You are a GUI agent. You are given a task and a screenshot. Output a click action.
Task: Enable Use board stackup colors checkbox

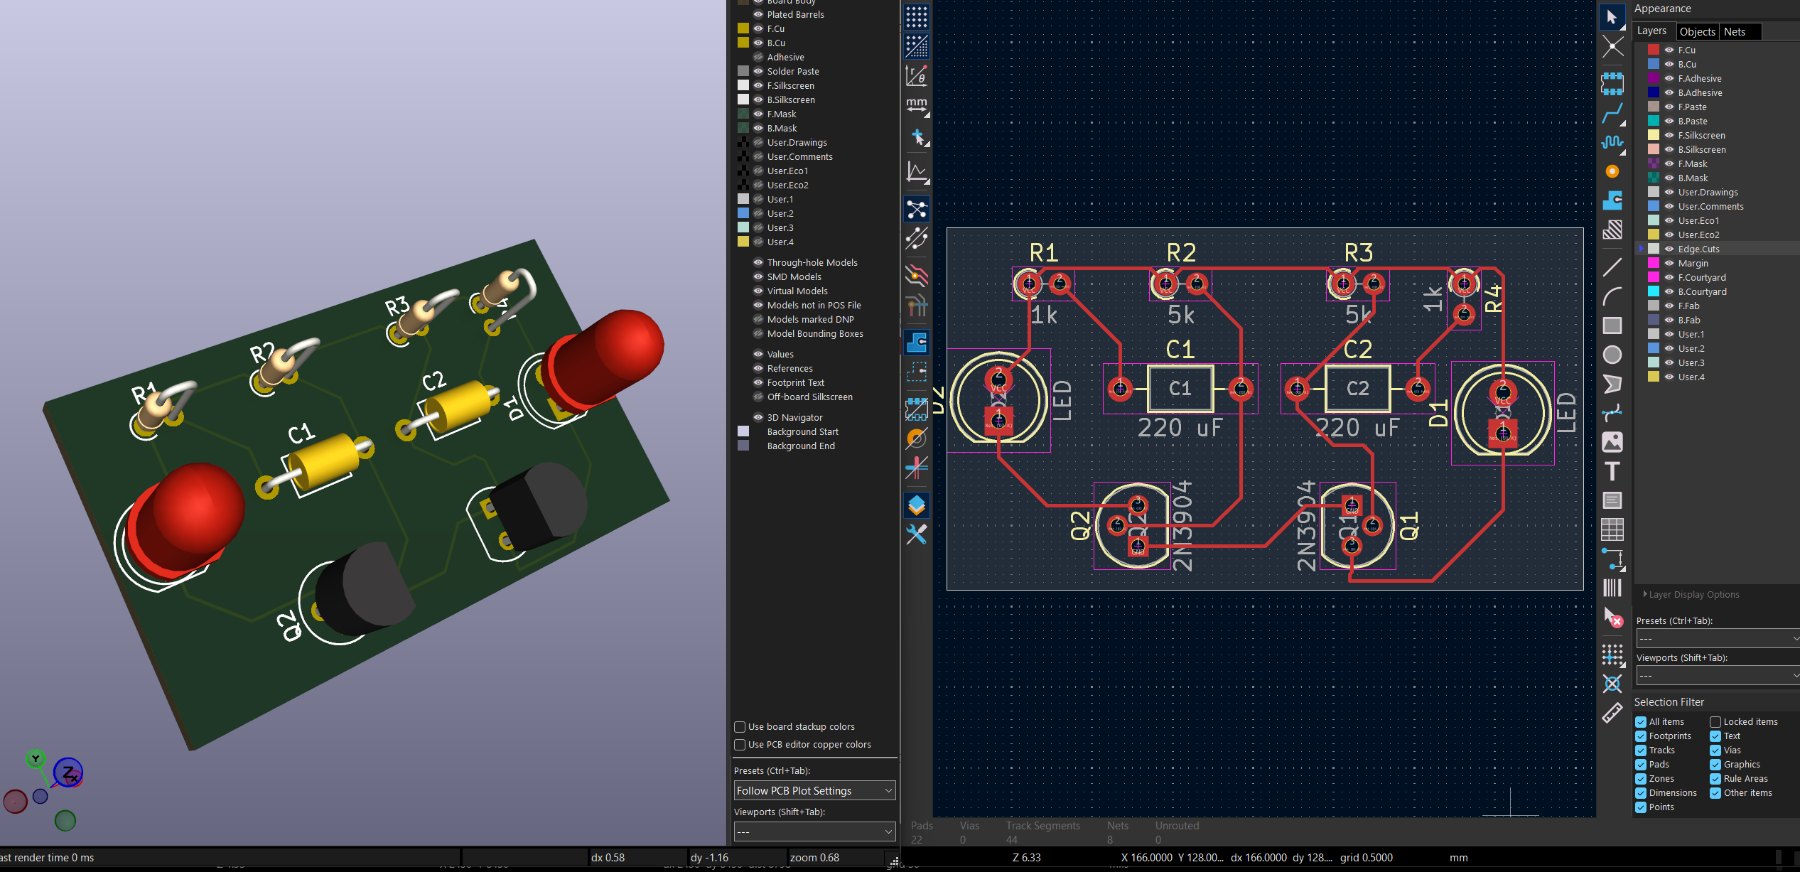tap(740, 727)
